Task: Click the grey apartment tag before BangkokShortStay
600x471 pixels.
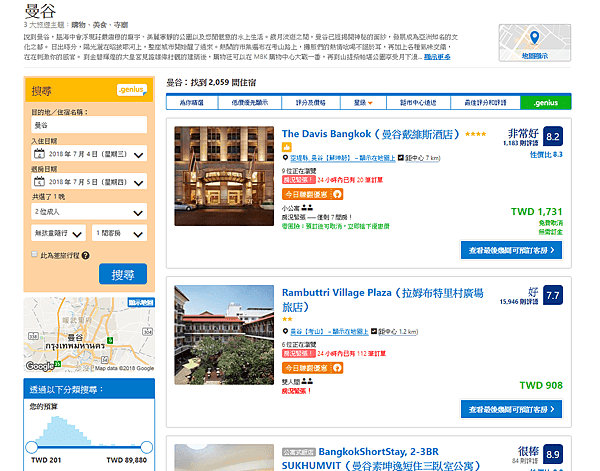Action: (x=299, y=452)
